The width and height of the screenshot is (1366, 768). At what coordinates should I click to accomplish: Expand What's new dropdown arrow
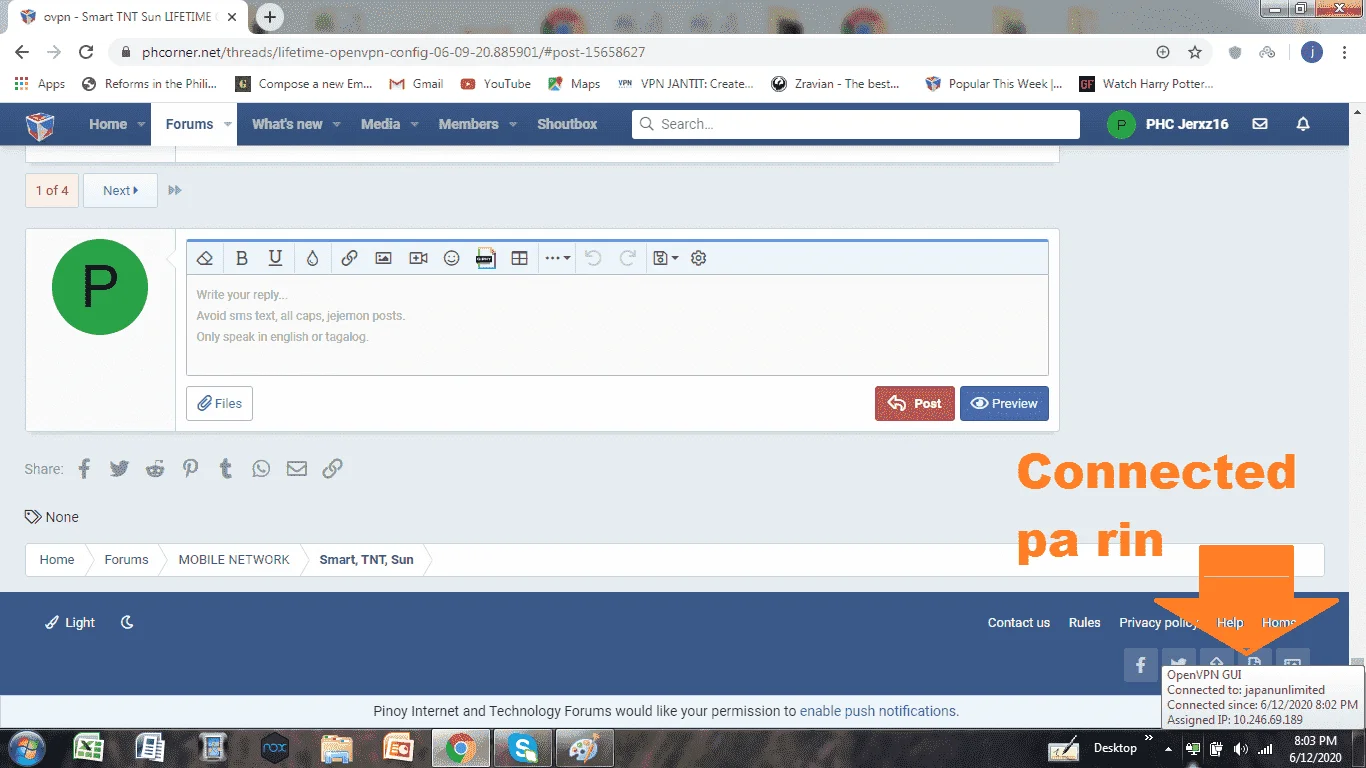(x=336, y=124)
